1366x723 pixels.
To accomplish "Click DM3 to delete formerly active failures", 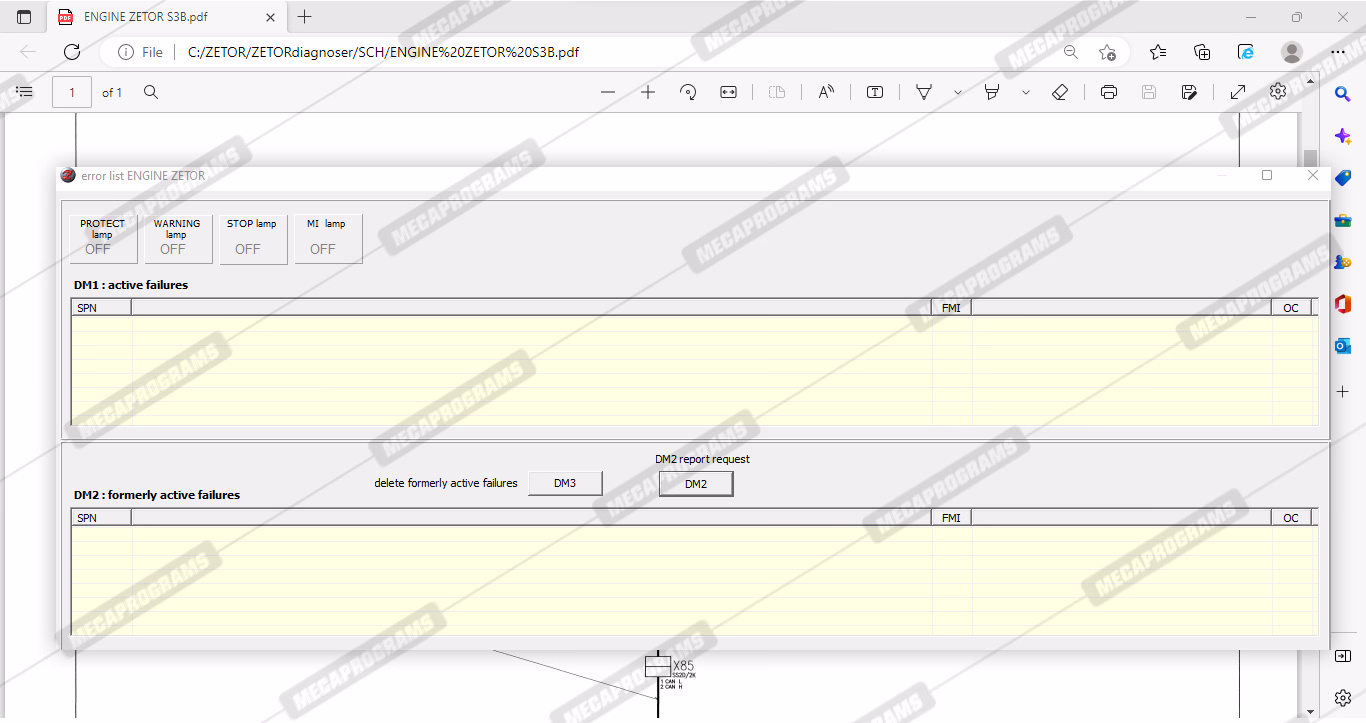I will point(565,483).
